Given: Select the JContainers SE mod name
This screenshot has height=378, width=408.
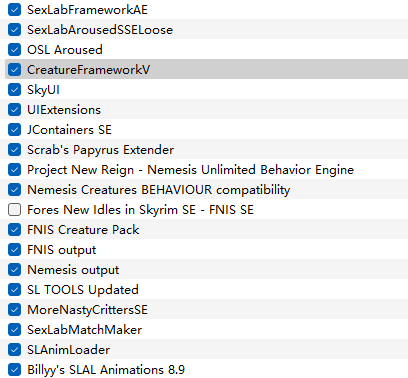Looking at the screenshot, I should [x=69, y=130].
